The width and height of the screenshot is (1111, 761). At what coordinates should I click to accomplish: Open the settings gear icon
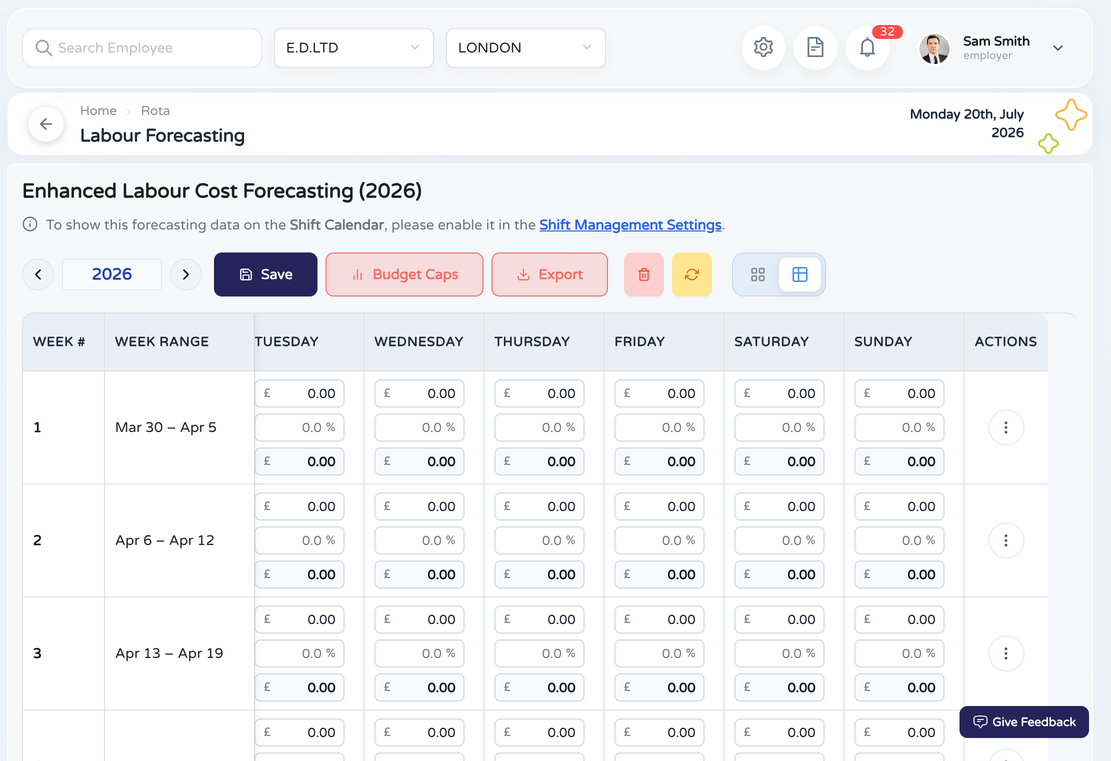[x=763, y=47]
